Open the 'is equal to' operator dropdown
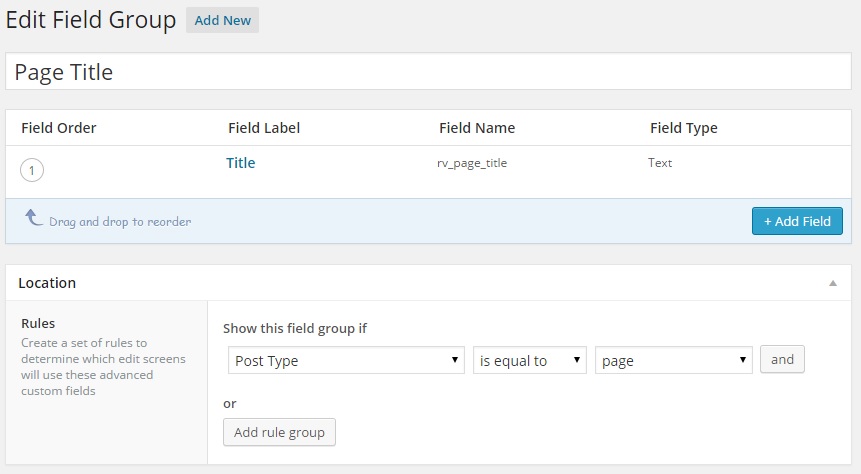The image size is (861, 474). click(x=529, y=360)
